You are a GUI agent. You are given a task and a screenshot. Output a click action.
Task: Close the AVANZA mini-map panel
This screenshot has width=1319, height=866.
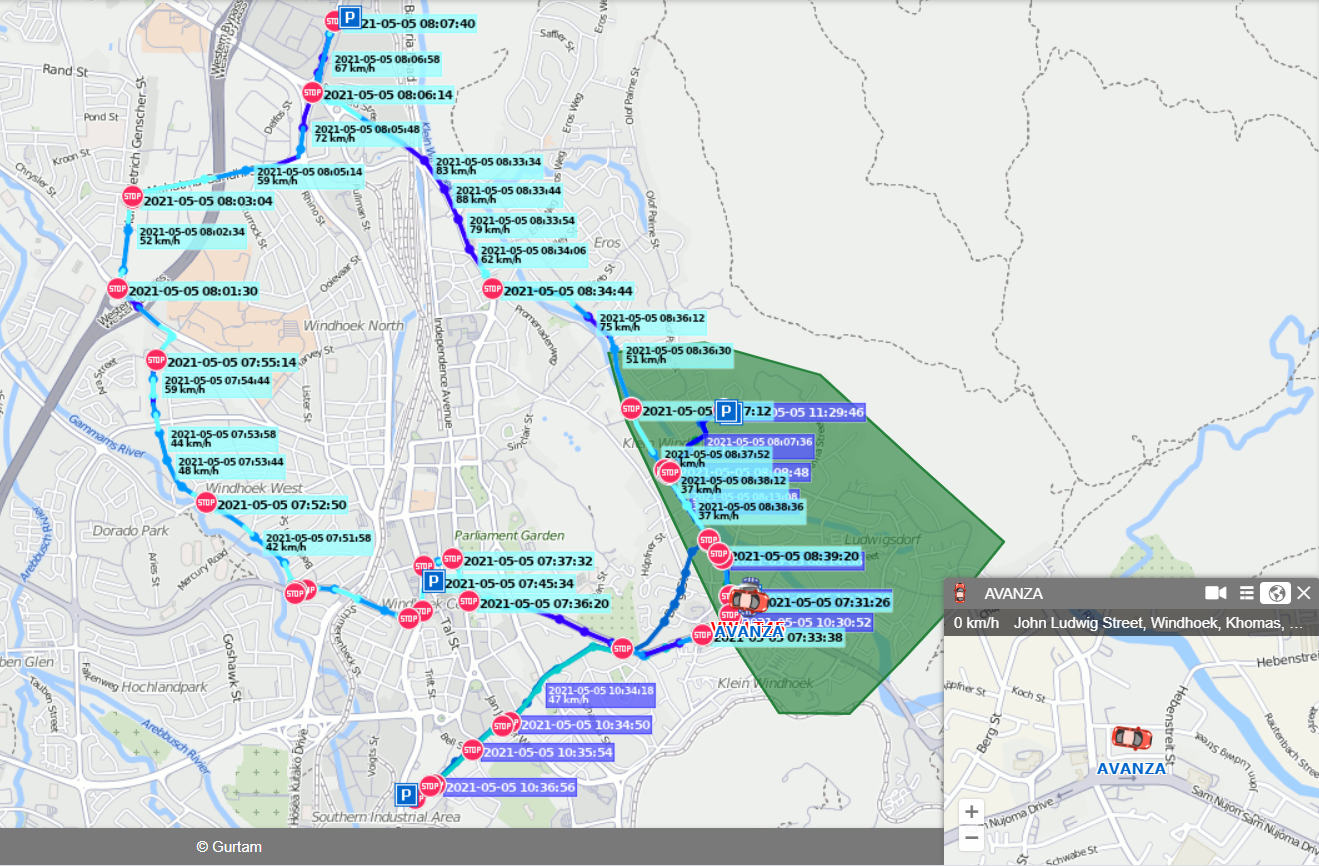(1304, 593)
